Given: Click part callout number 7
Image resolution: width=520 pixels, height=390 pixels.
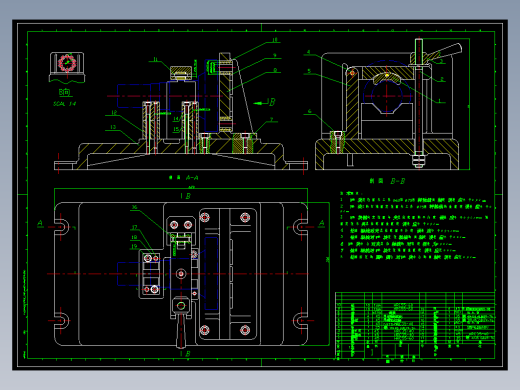Looking at the screenshot, I should [x=272, y=119].
